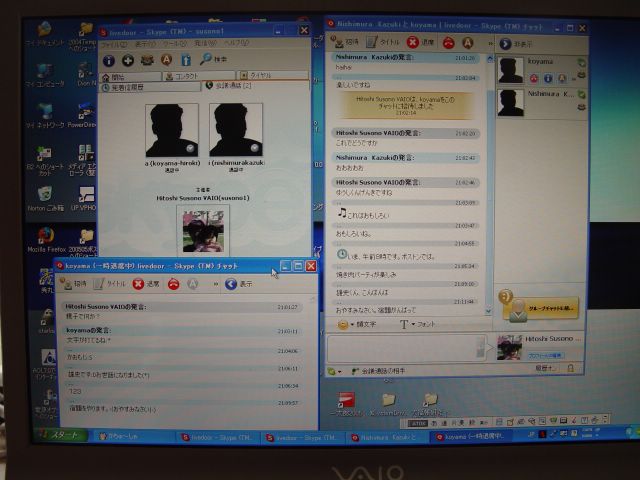Click red hang-up phone icon in group chat toolbar
The height and width of the screenshot is (480, 640).
[x=449, y=42]
